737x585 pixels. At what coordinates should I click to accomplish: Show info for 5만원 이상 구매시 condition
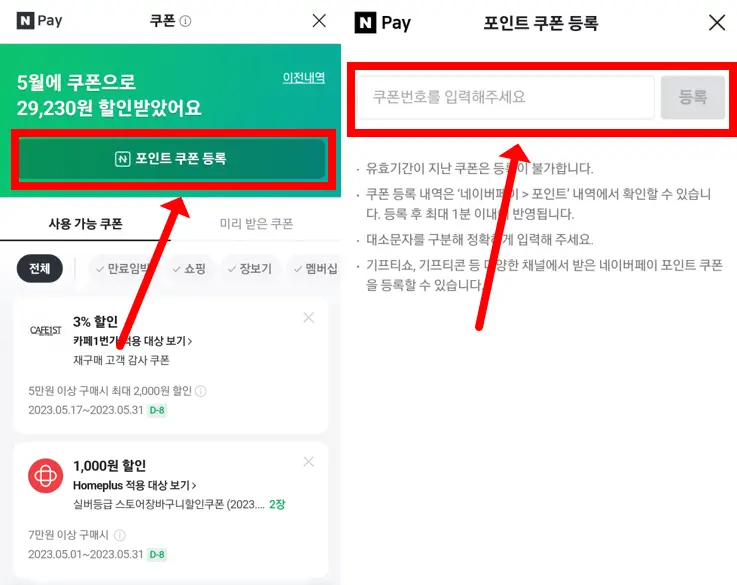pos(201,391)
